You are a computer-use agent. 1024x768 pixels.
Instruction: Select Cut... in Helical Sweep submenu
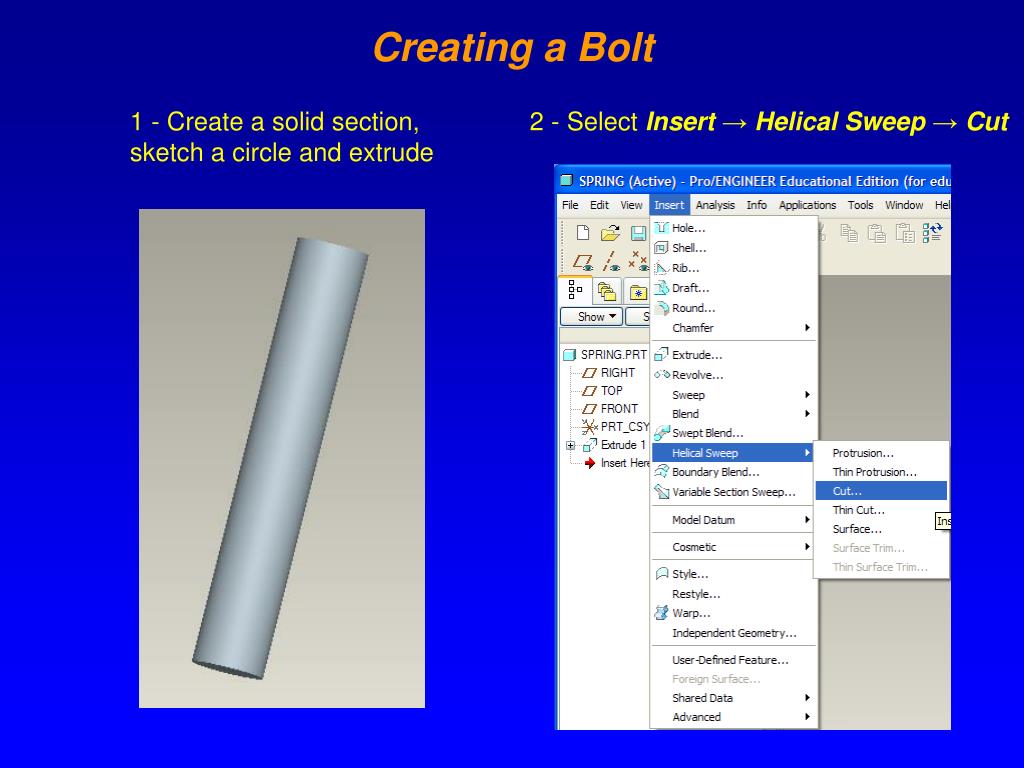tap(881, 490)
